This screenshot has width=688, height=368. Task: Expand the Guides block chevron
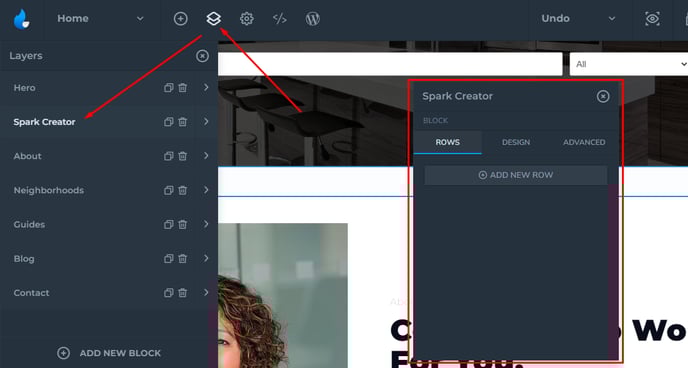click(206, 224)
